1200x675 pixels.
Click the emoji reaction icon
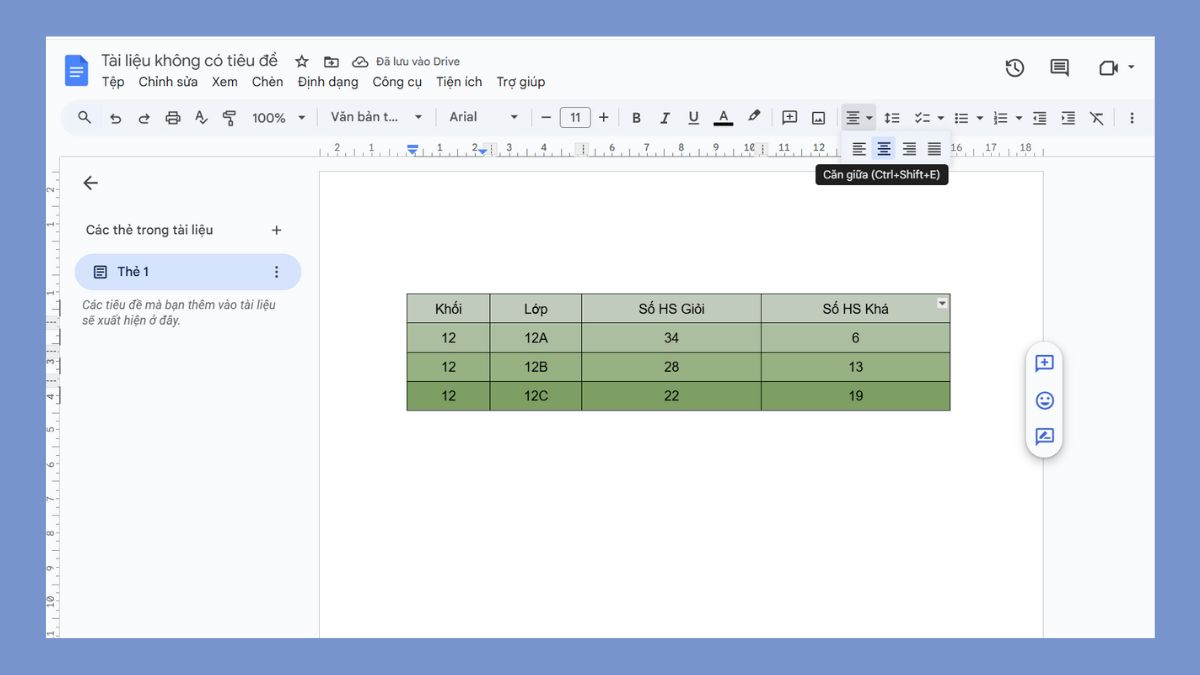tap(1044, 400)
